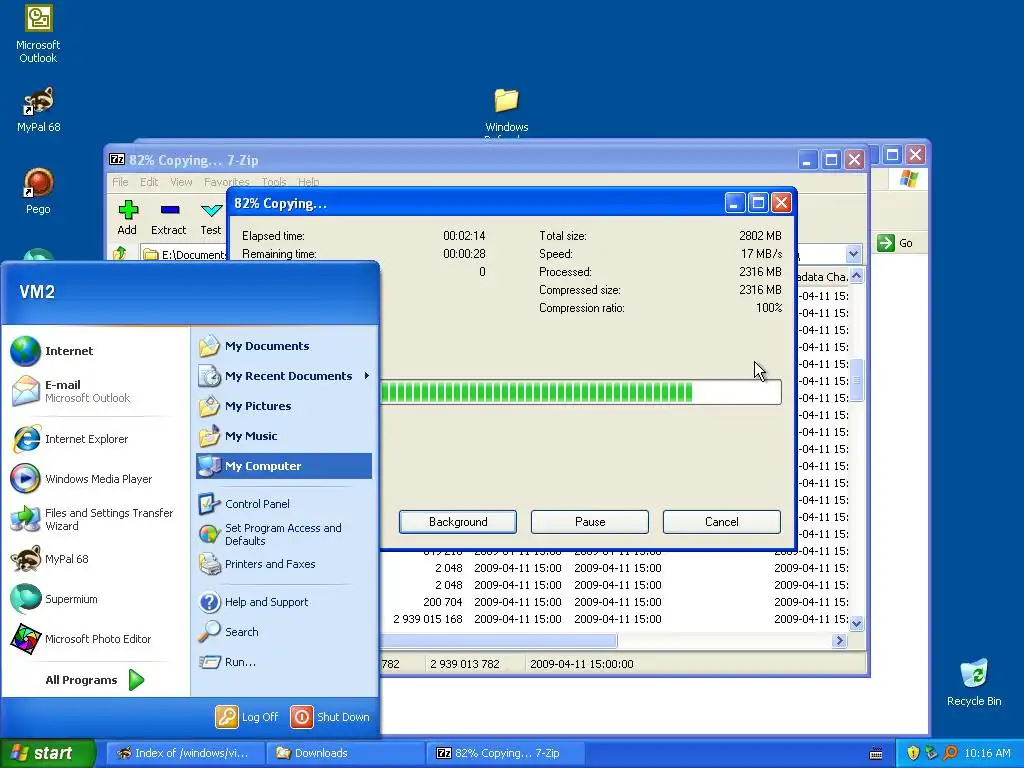Select the row with size 2 939 015 168
Viewport: 1024px width, 768px height.
[614, 619]
